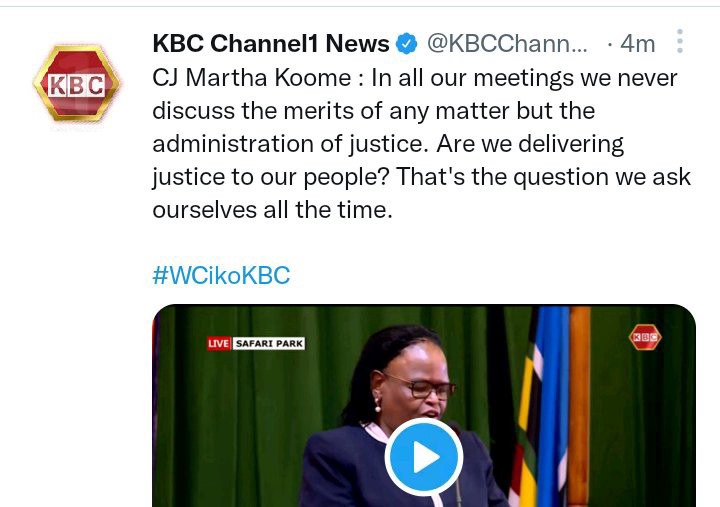Open KBC Channel1 News display name

coord(271,44)
